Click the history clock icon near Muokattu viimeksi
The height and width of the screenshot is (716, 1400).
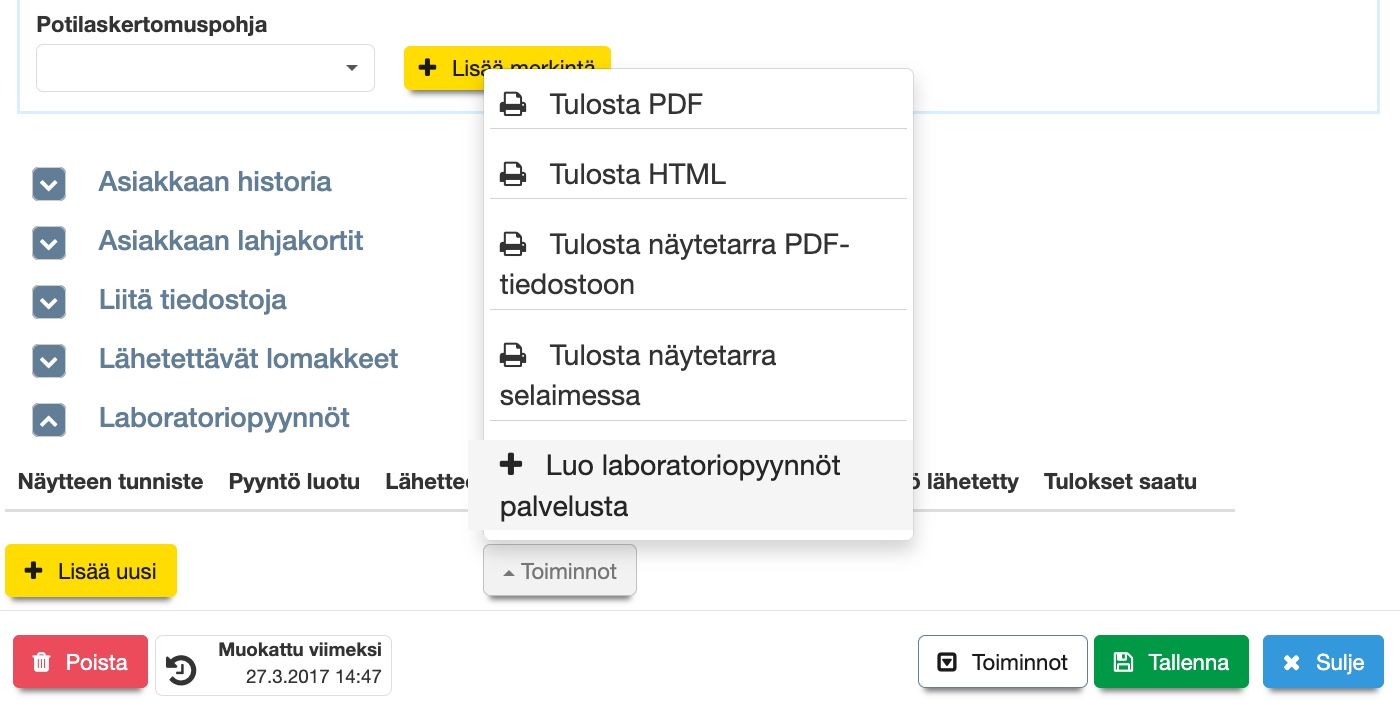(x=181, y=668)
